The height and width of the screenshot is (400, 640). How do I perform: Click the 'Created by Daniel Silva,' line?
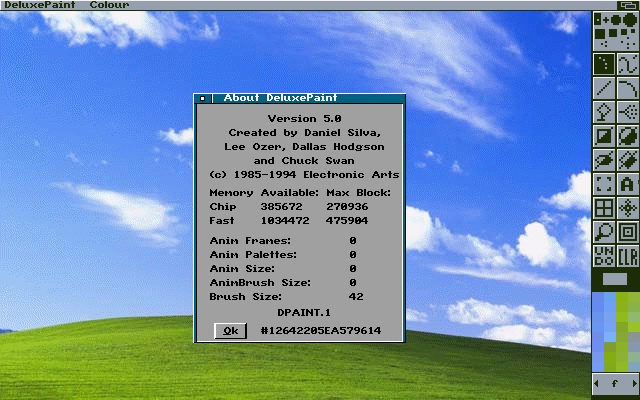click(x=304, y=133)
